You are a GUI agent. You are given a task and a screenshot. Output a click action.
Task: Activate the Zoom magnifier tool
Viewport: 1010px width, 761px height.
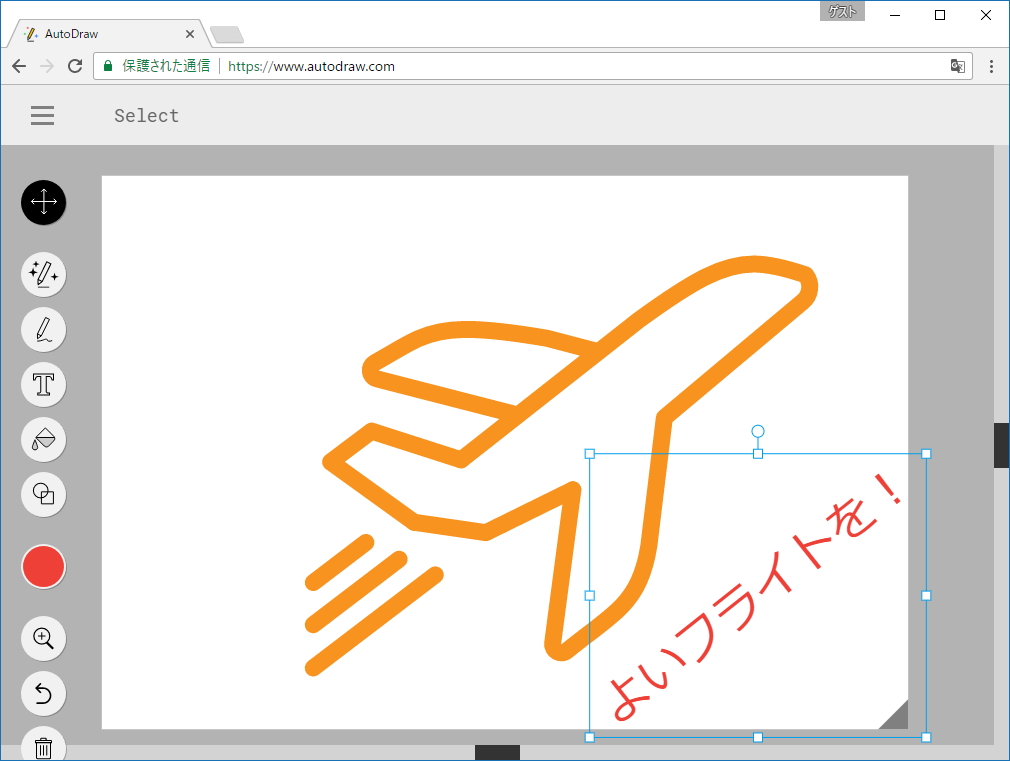[x=43, y=638]
